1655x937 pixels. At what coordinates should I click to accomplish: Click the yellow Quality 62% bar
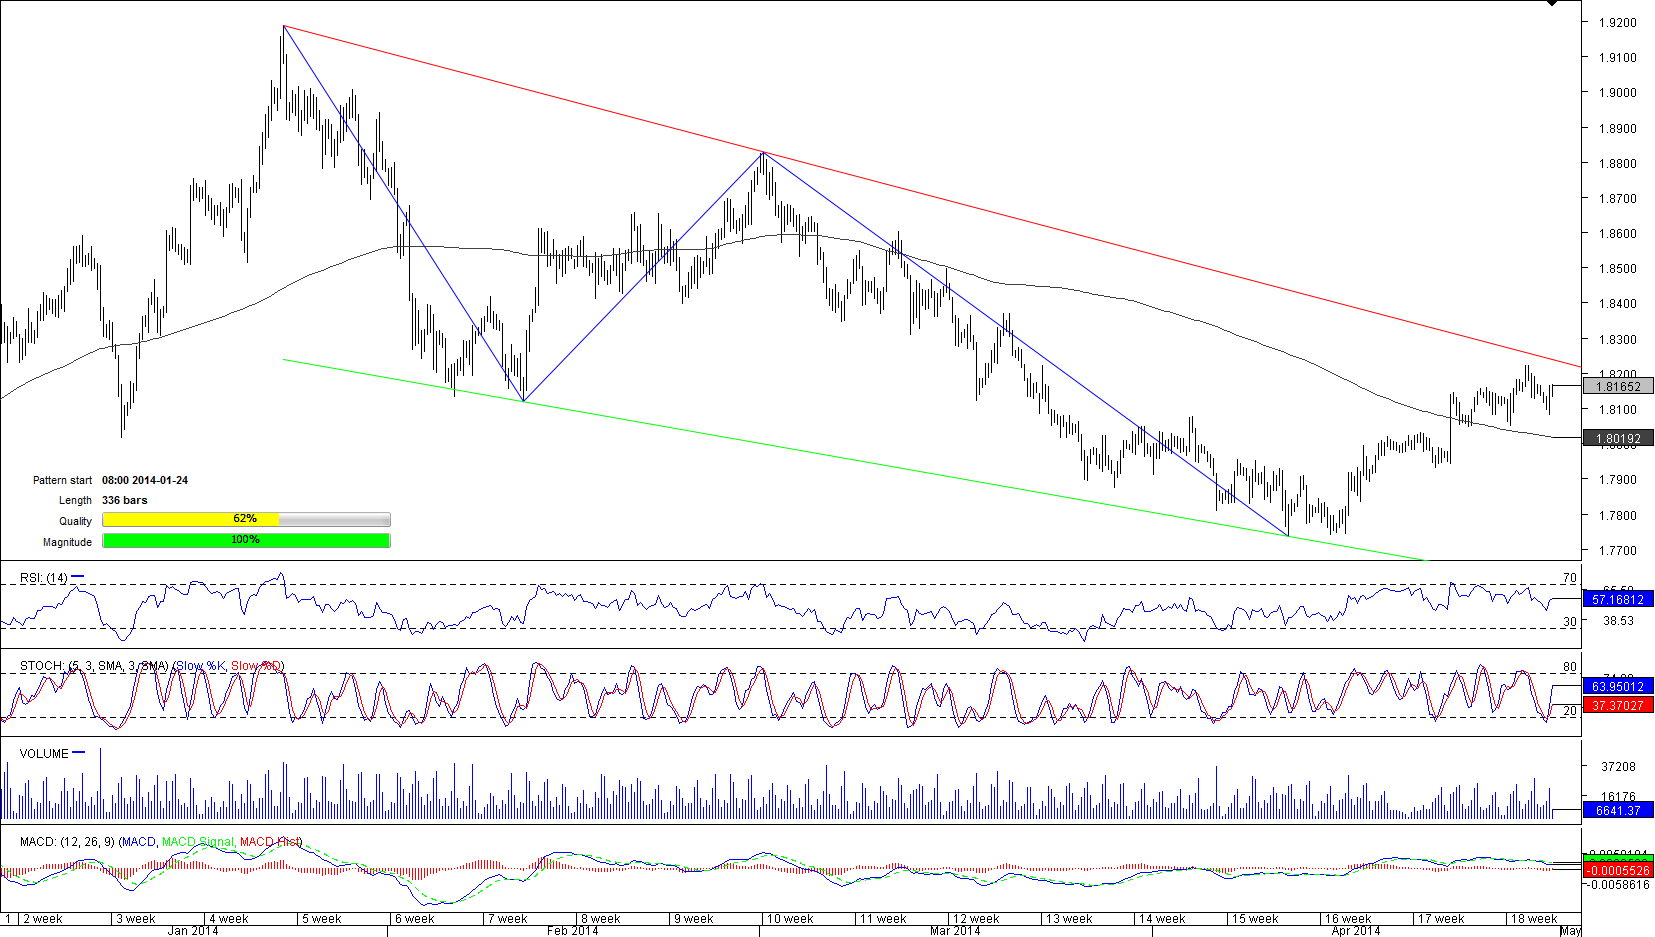point(246,520)
